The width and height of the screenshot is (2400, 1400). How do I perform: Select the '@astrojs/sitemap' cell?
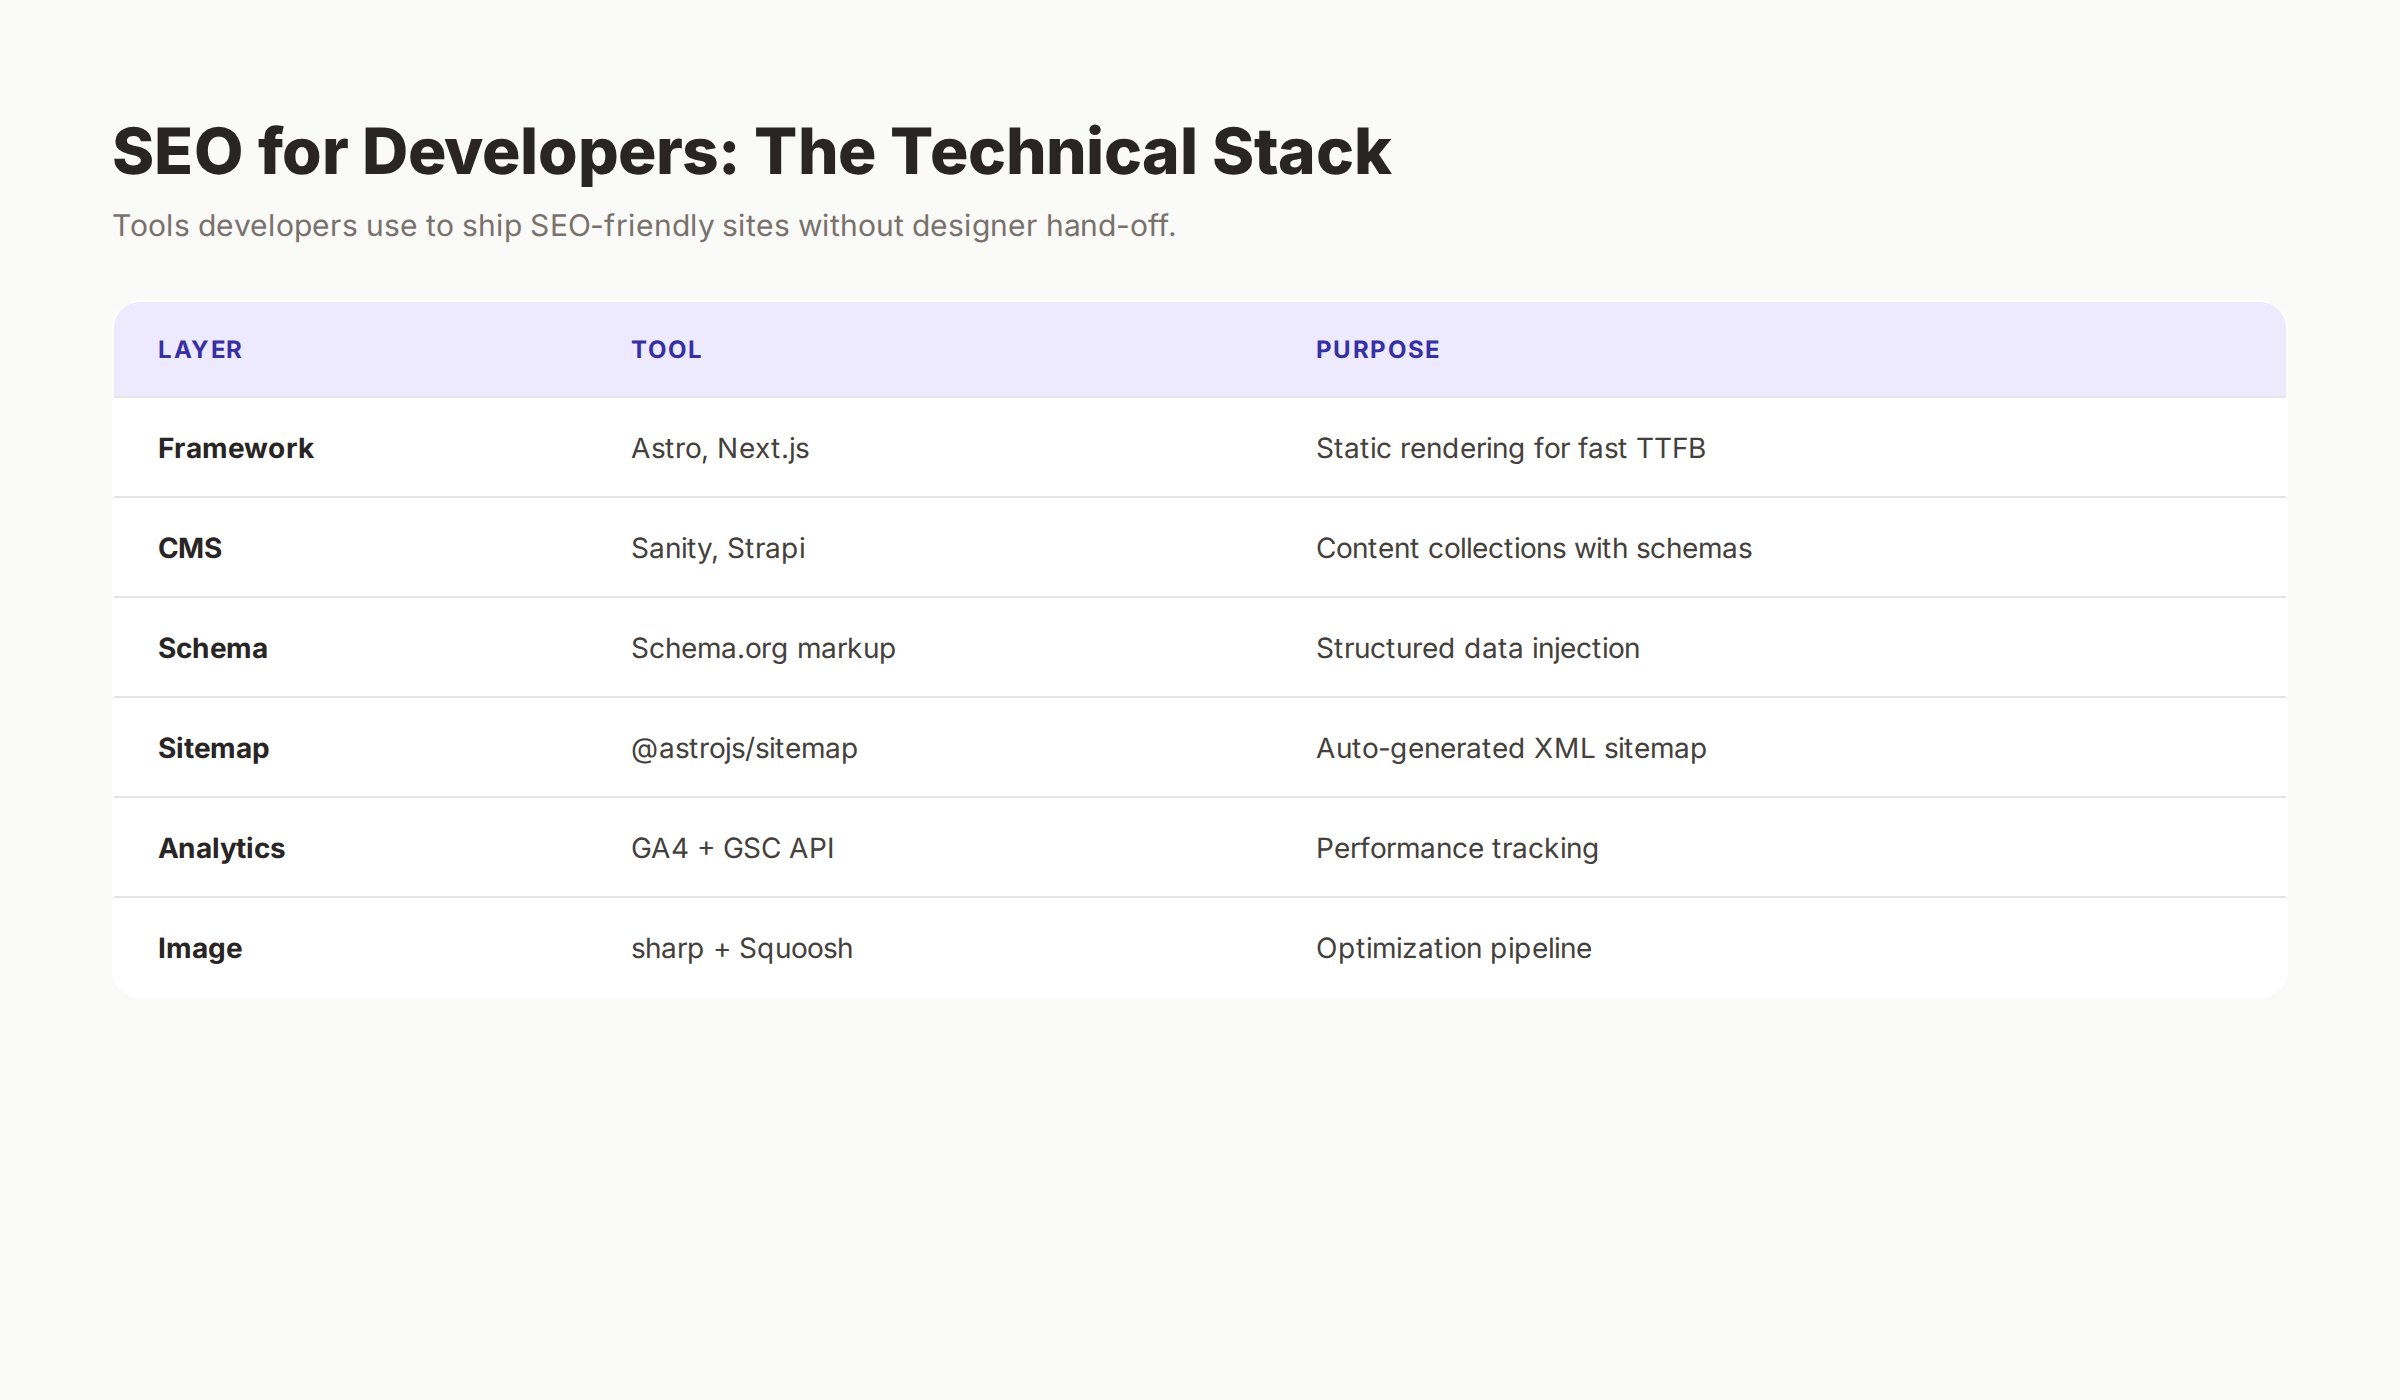929,748
